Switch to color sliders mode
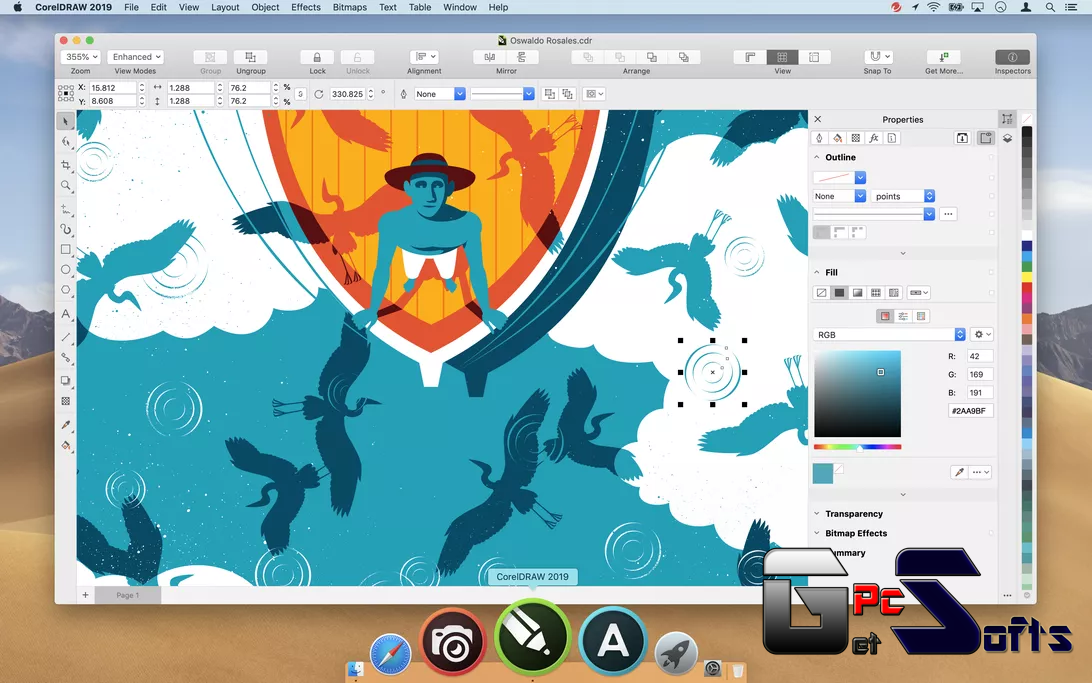Image resolution: width=1092 pixels, height=683 pixels. tap(903, 316)
